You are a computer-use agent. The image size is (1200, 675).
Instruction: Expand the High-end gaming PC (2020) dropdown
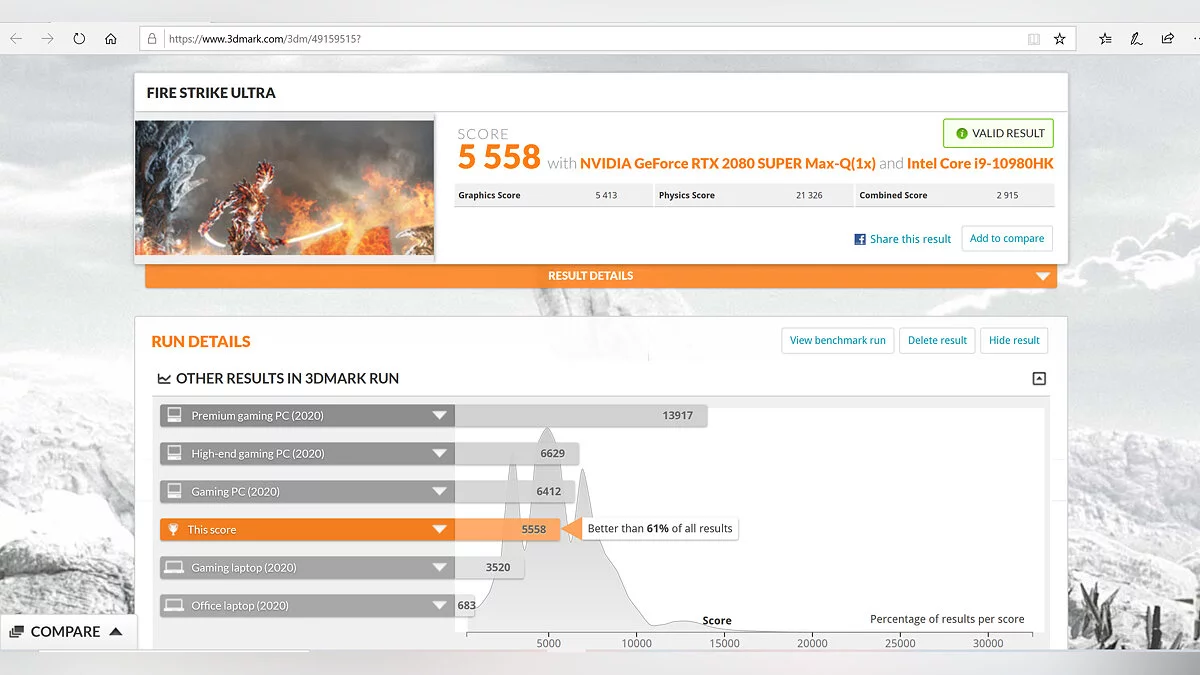[438, 454]
